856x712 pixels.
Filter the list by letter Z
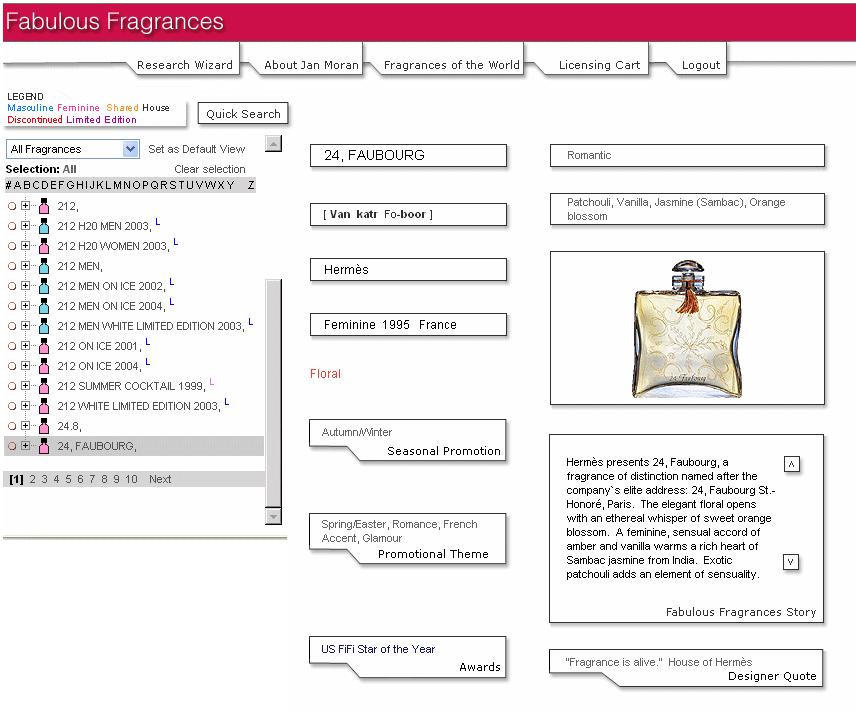click(251, 185)
